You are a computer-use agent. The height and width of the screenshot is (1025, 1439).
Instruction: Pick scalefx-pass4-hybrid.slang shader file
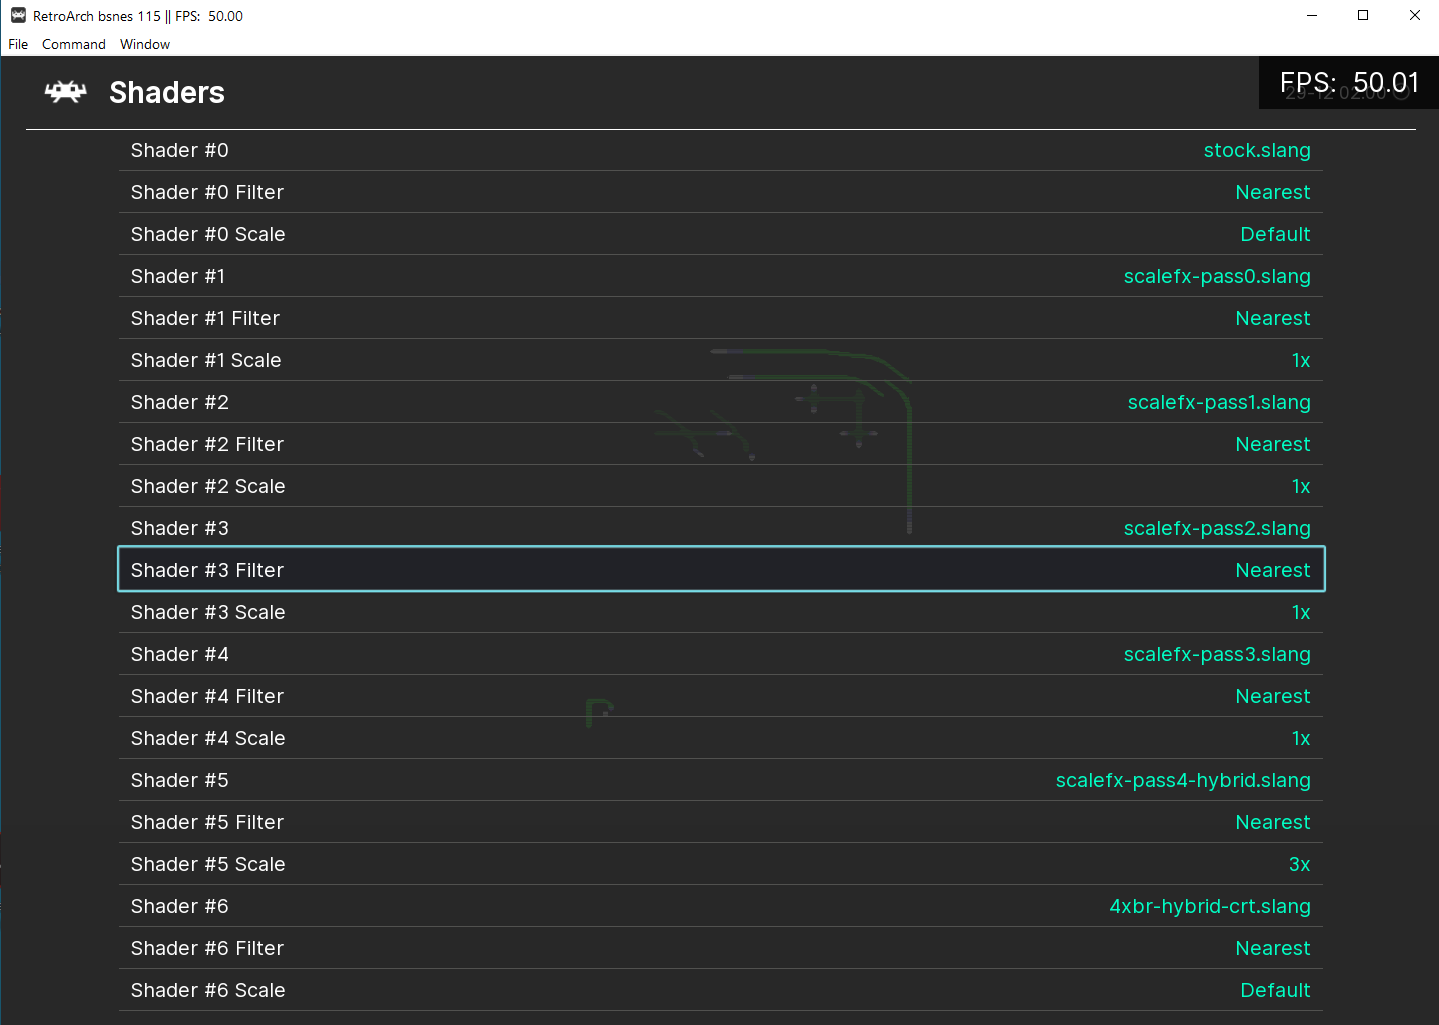click(1183, 780)
